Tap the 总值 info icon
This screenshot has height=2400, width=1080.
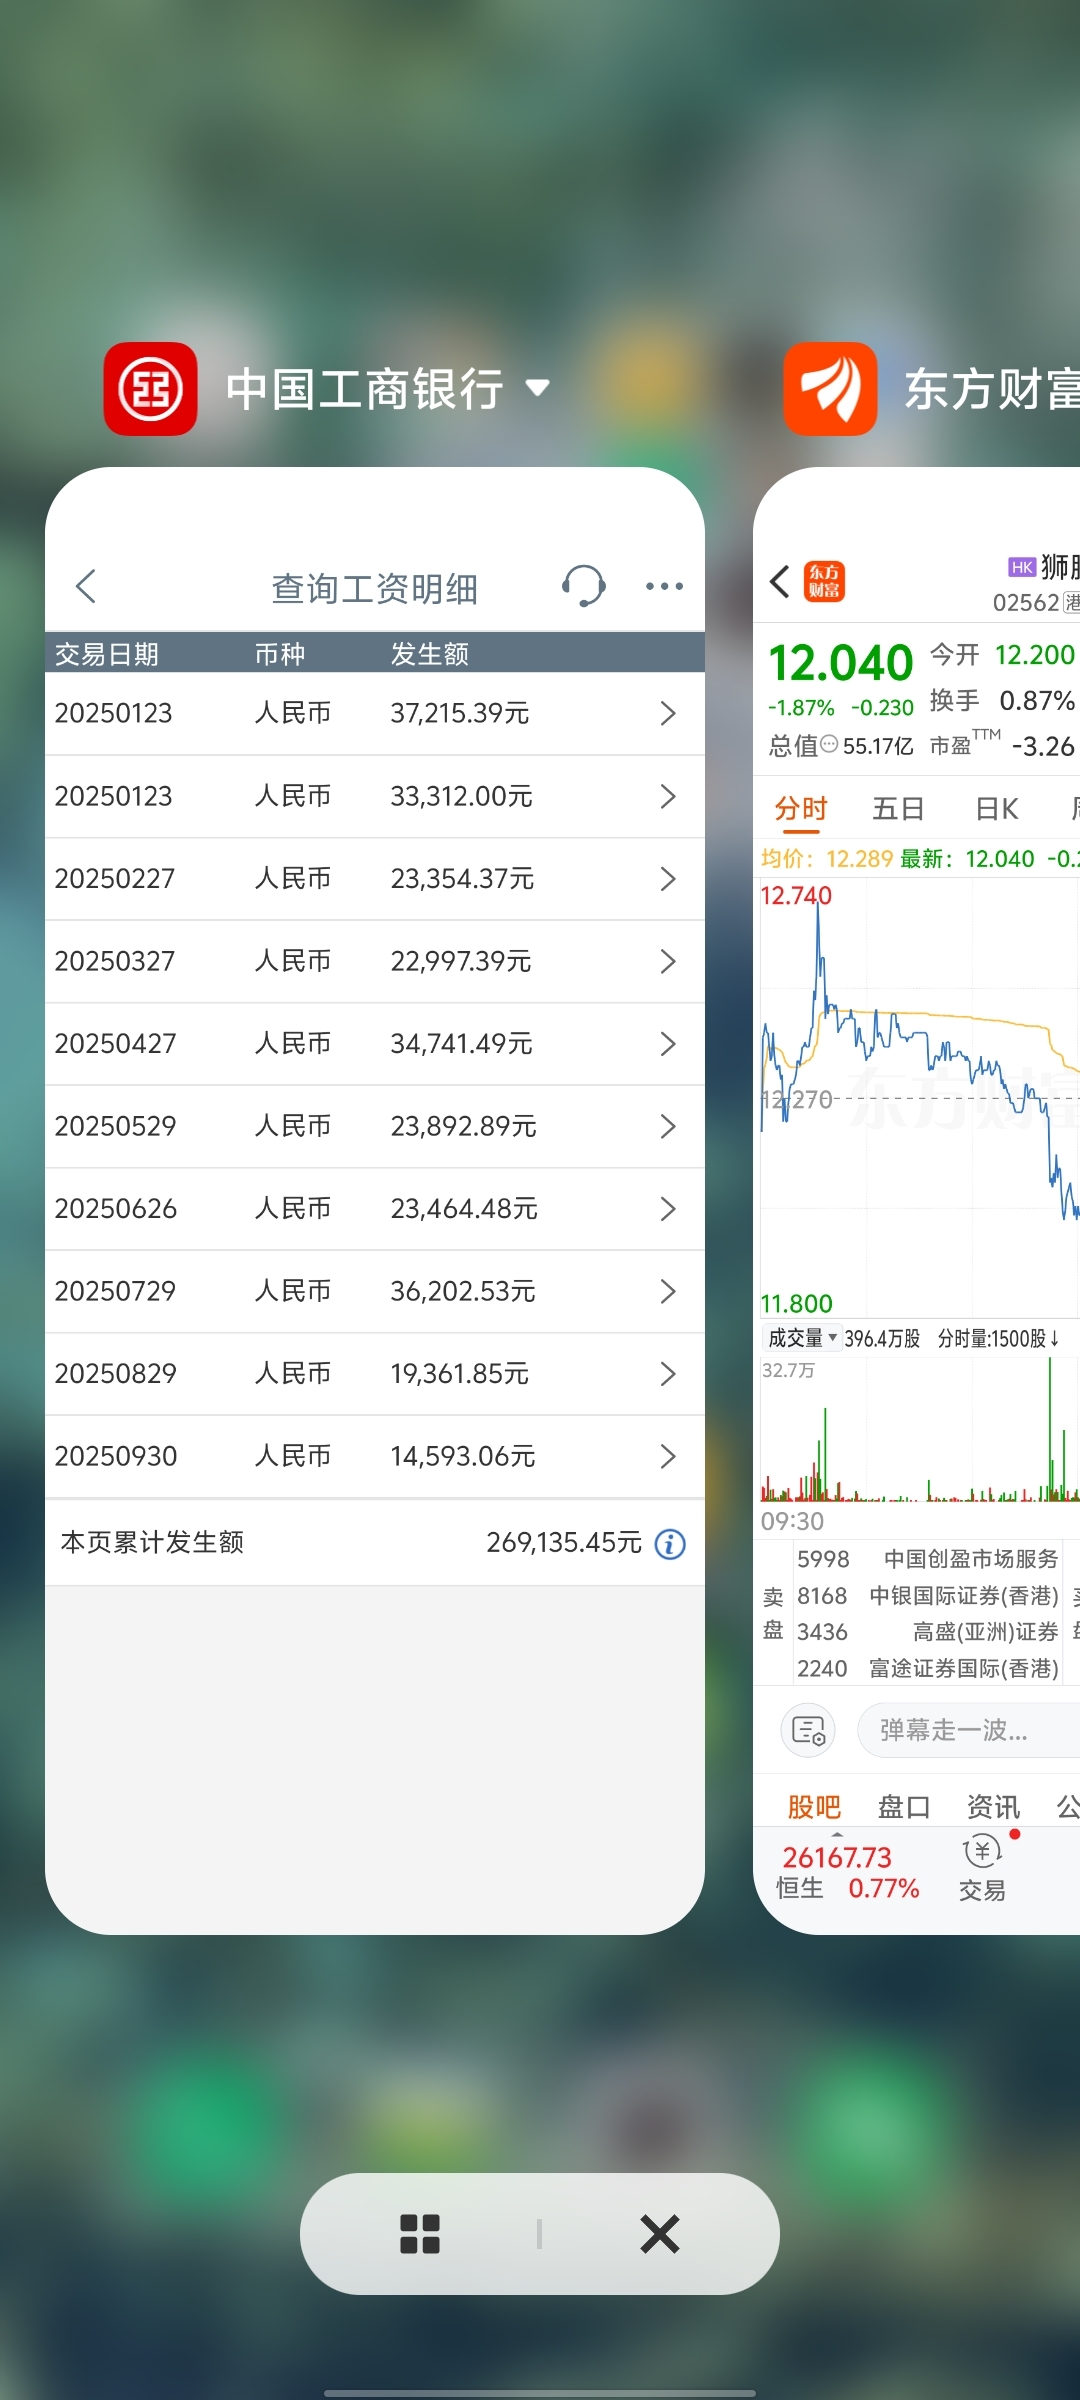(829, 744)
